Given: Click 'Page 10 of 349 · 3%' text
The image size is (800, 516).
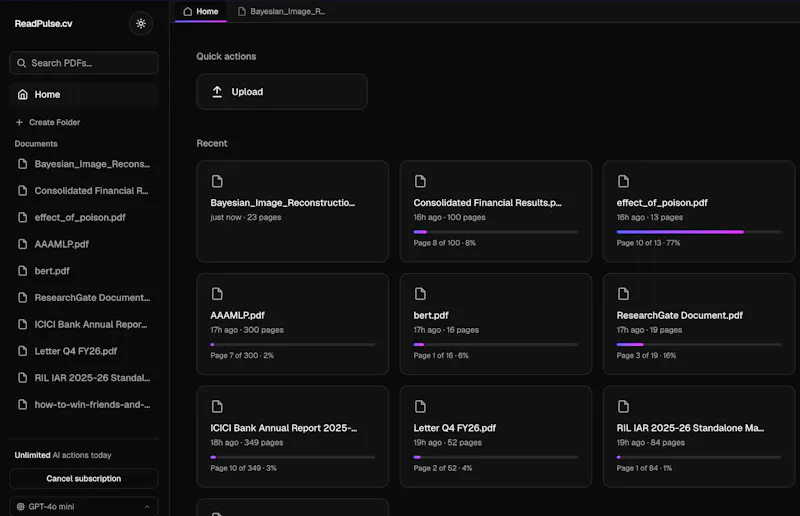Looking at the screenshot, I should (243, 468).
